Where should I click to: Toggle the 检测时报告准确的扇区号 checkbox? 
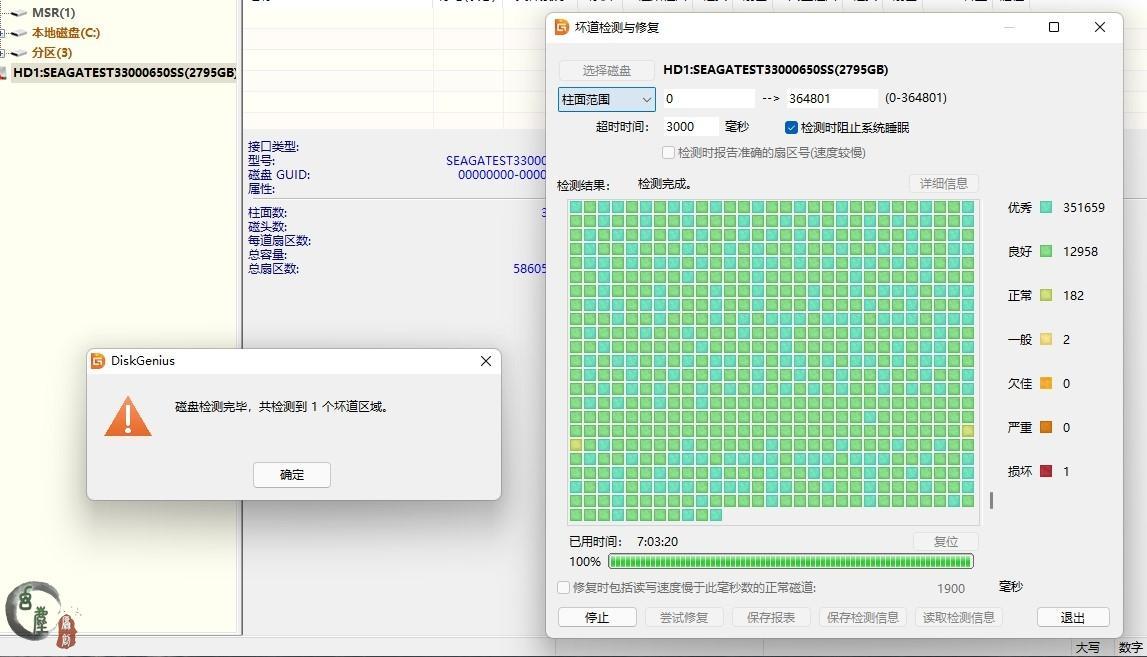pos(669,153)
